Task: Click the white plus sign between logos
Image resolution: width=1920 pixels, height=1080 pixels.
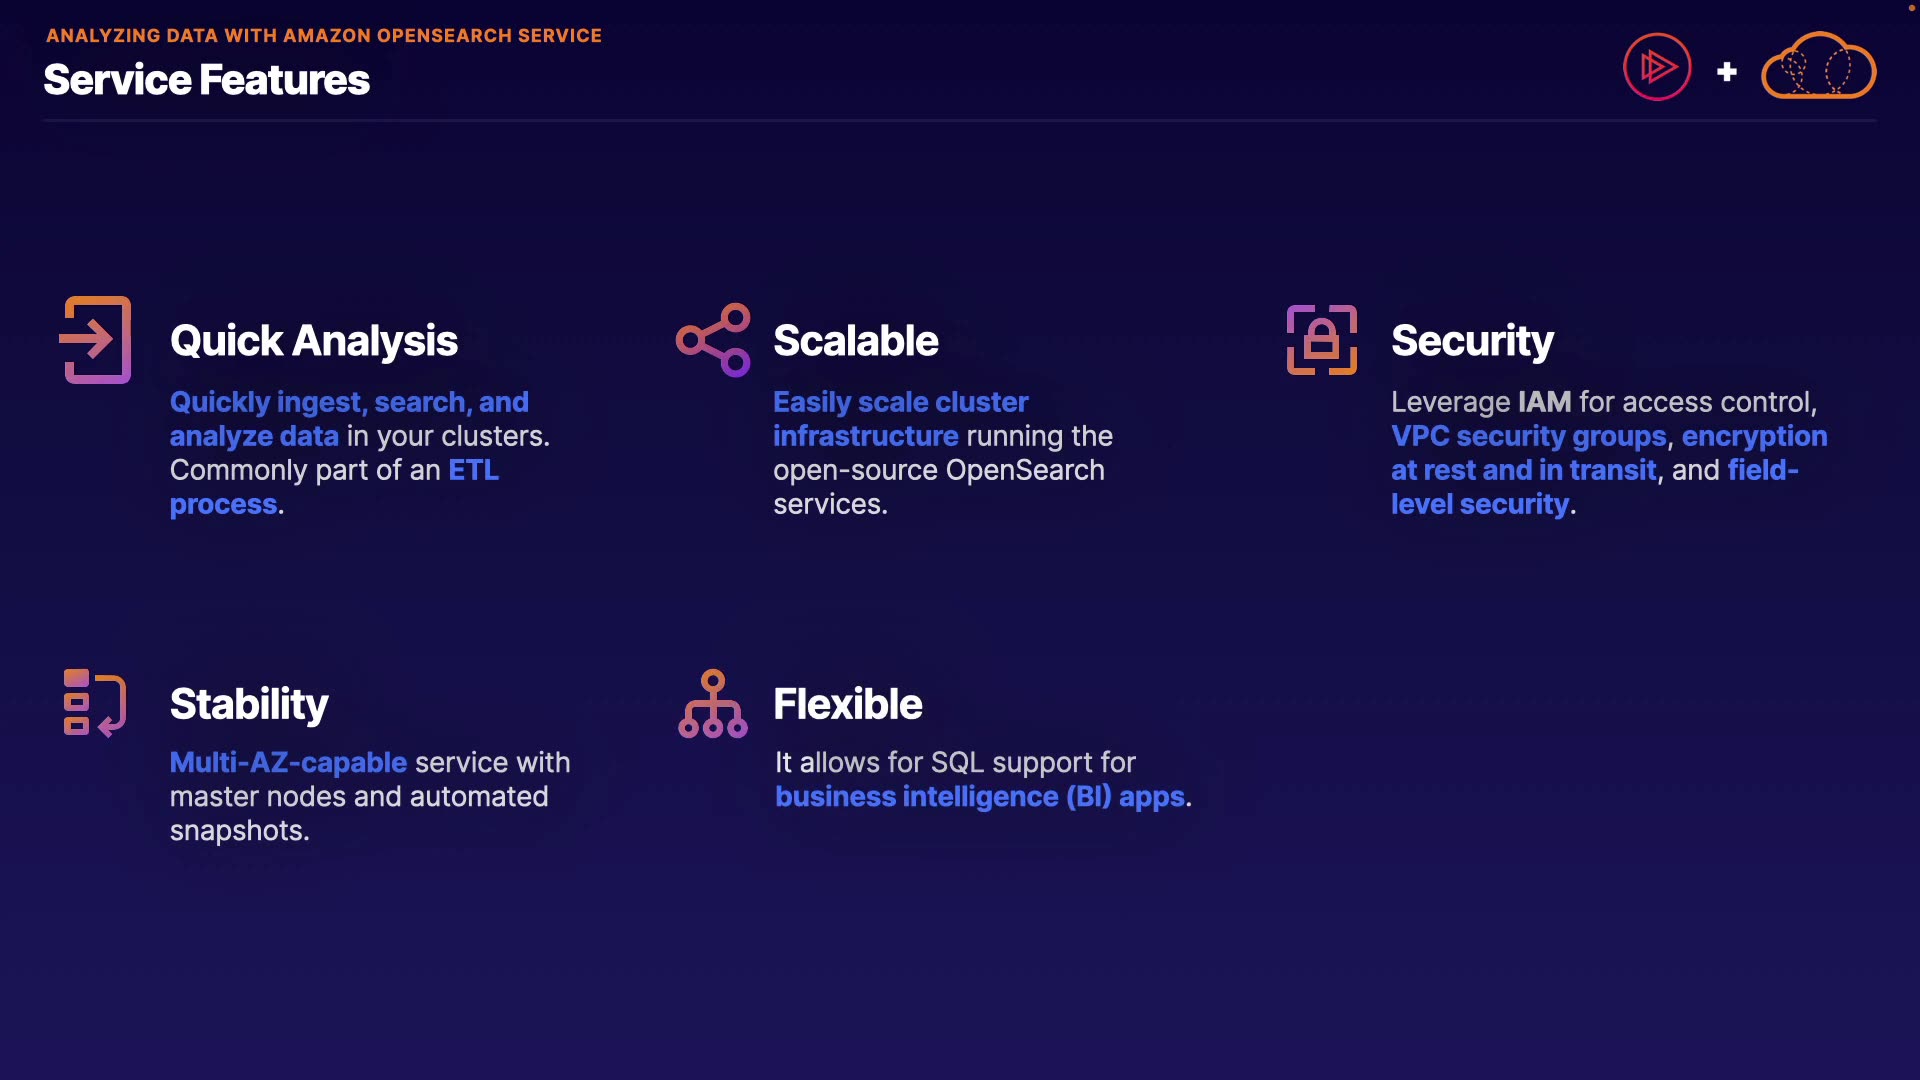Action: [x=1727, y=72]
